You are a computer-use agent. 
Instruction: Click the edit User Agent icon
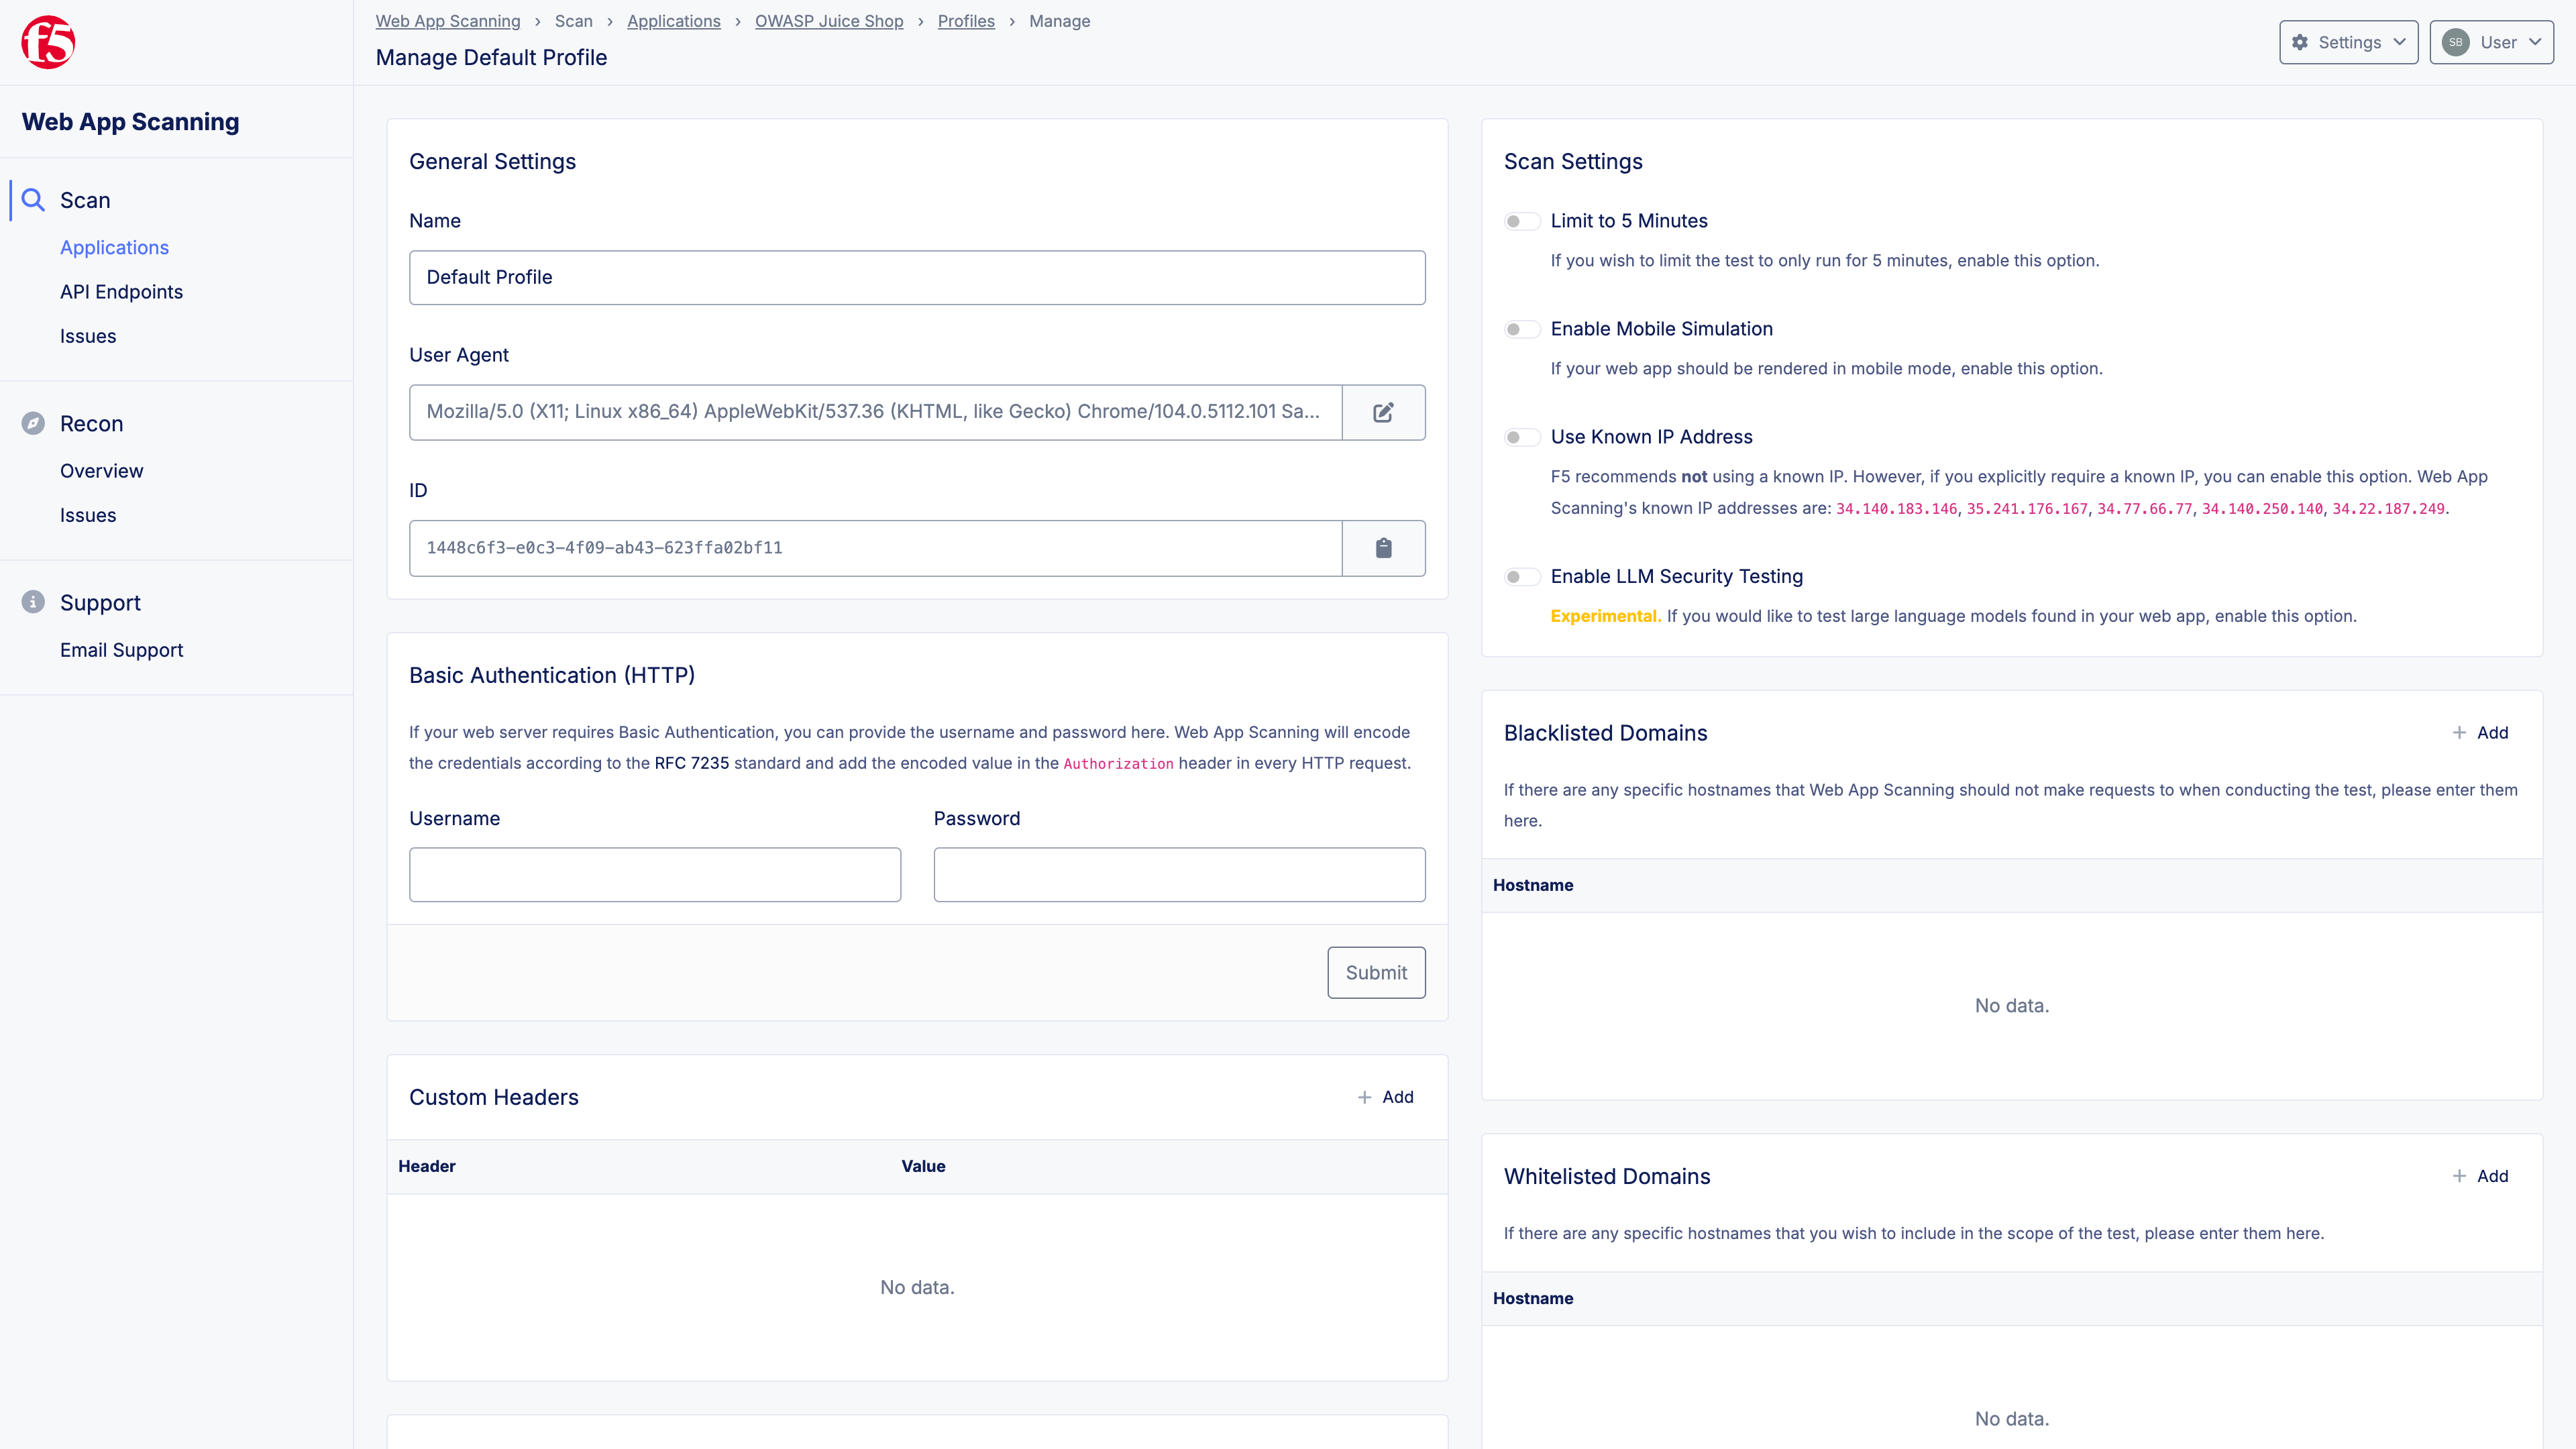pyautogui.click(x=1383, y=412)
